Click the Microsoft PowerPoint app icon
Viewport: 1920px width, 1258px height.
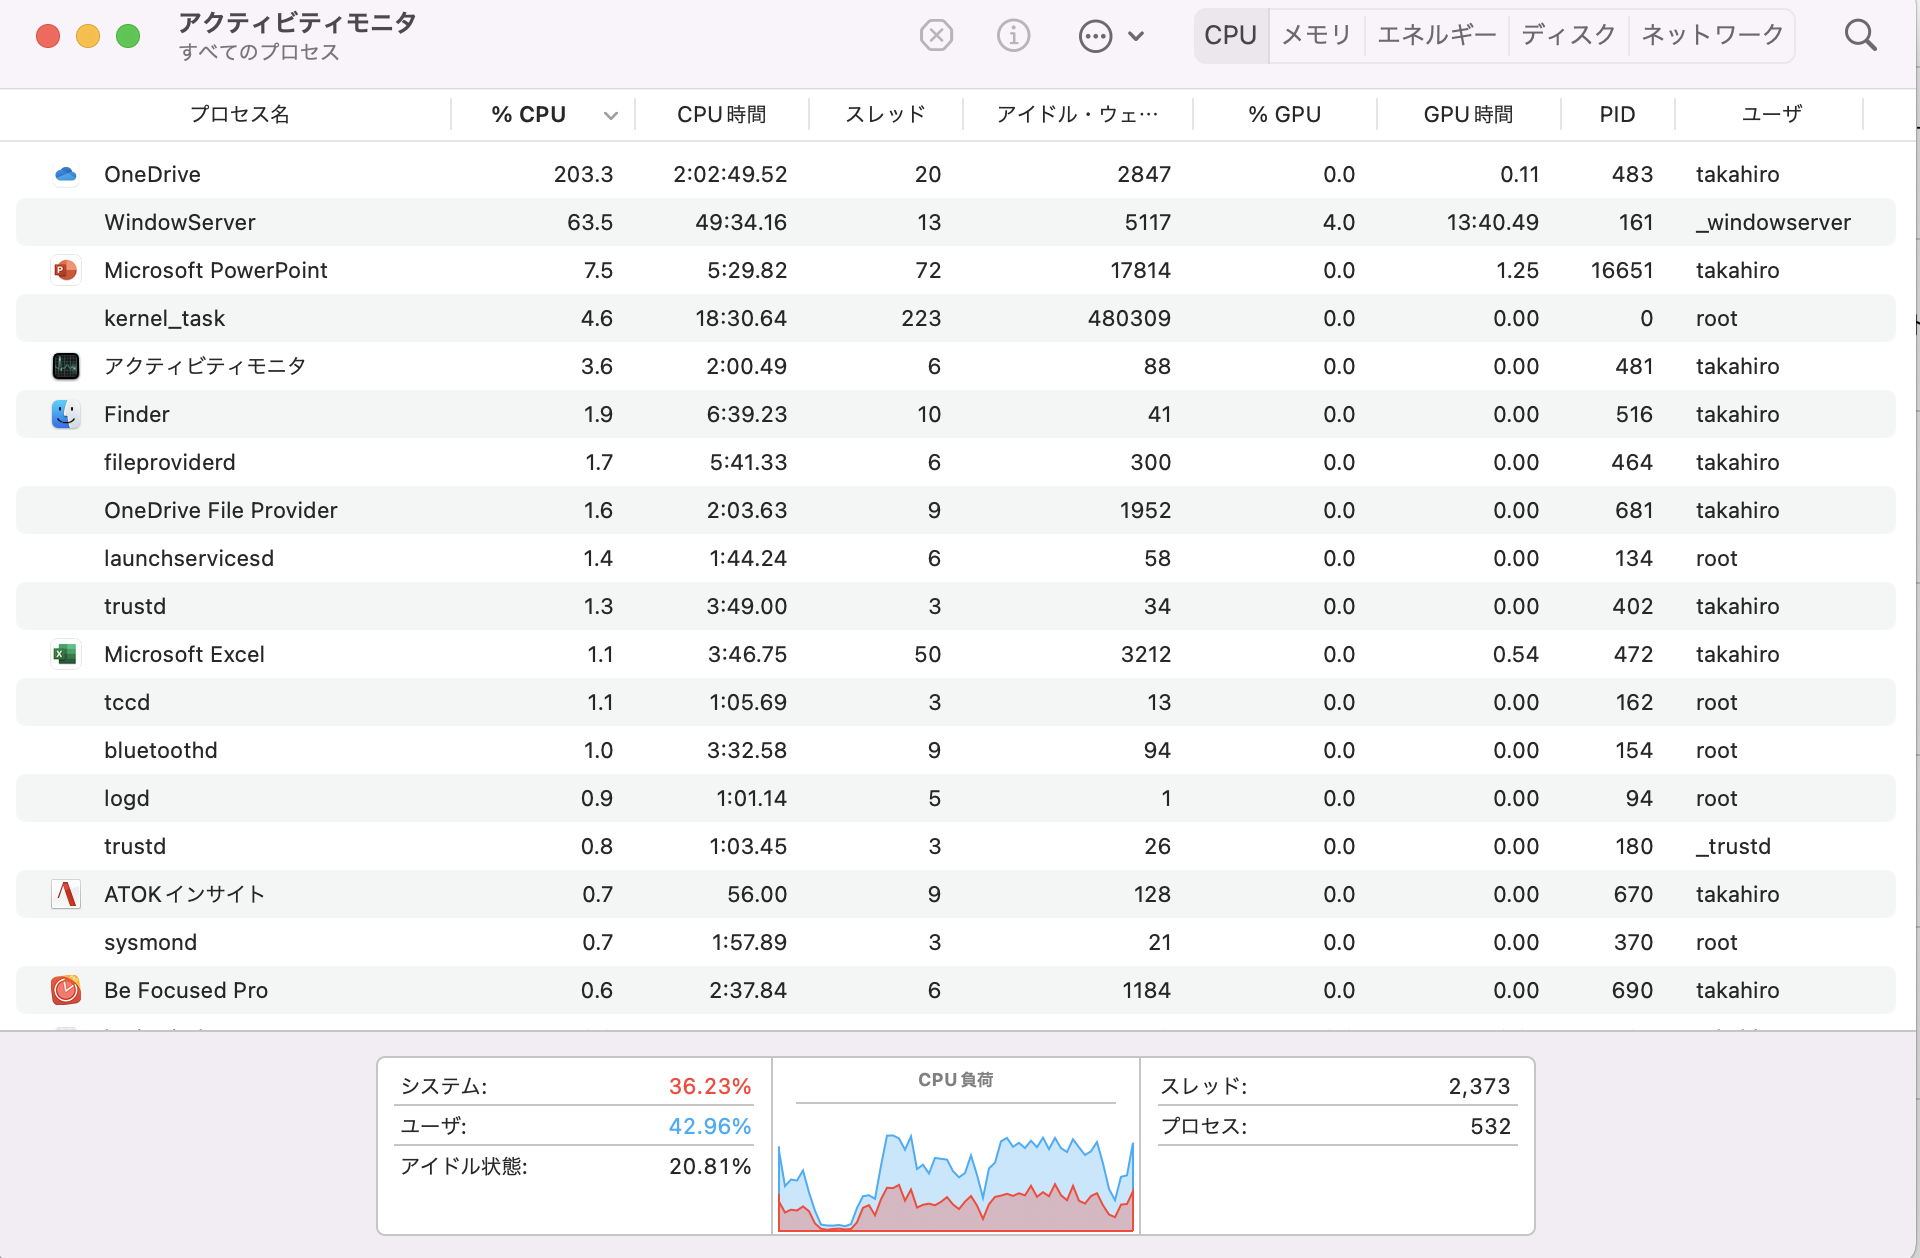point(66,270)
